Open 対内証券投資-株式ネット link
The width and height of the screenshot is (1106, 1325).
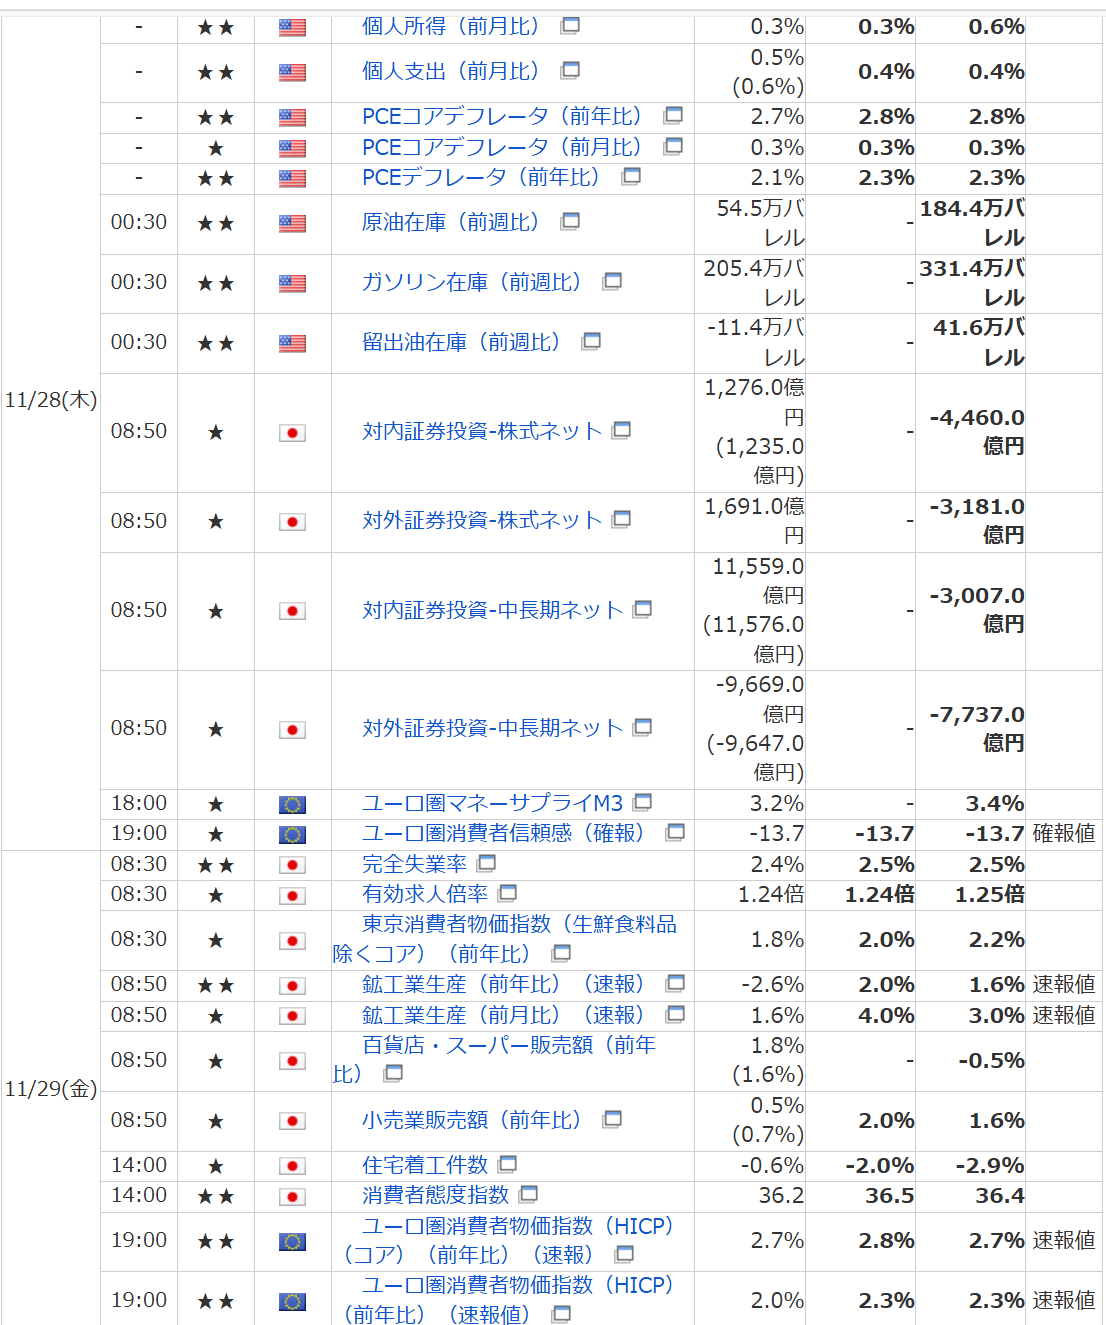[x=482, y=431]
